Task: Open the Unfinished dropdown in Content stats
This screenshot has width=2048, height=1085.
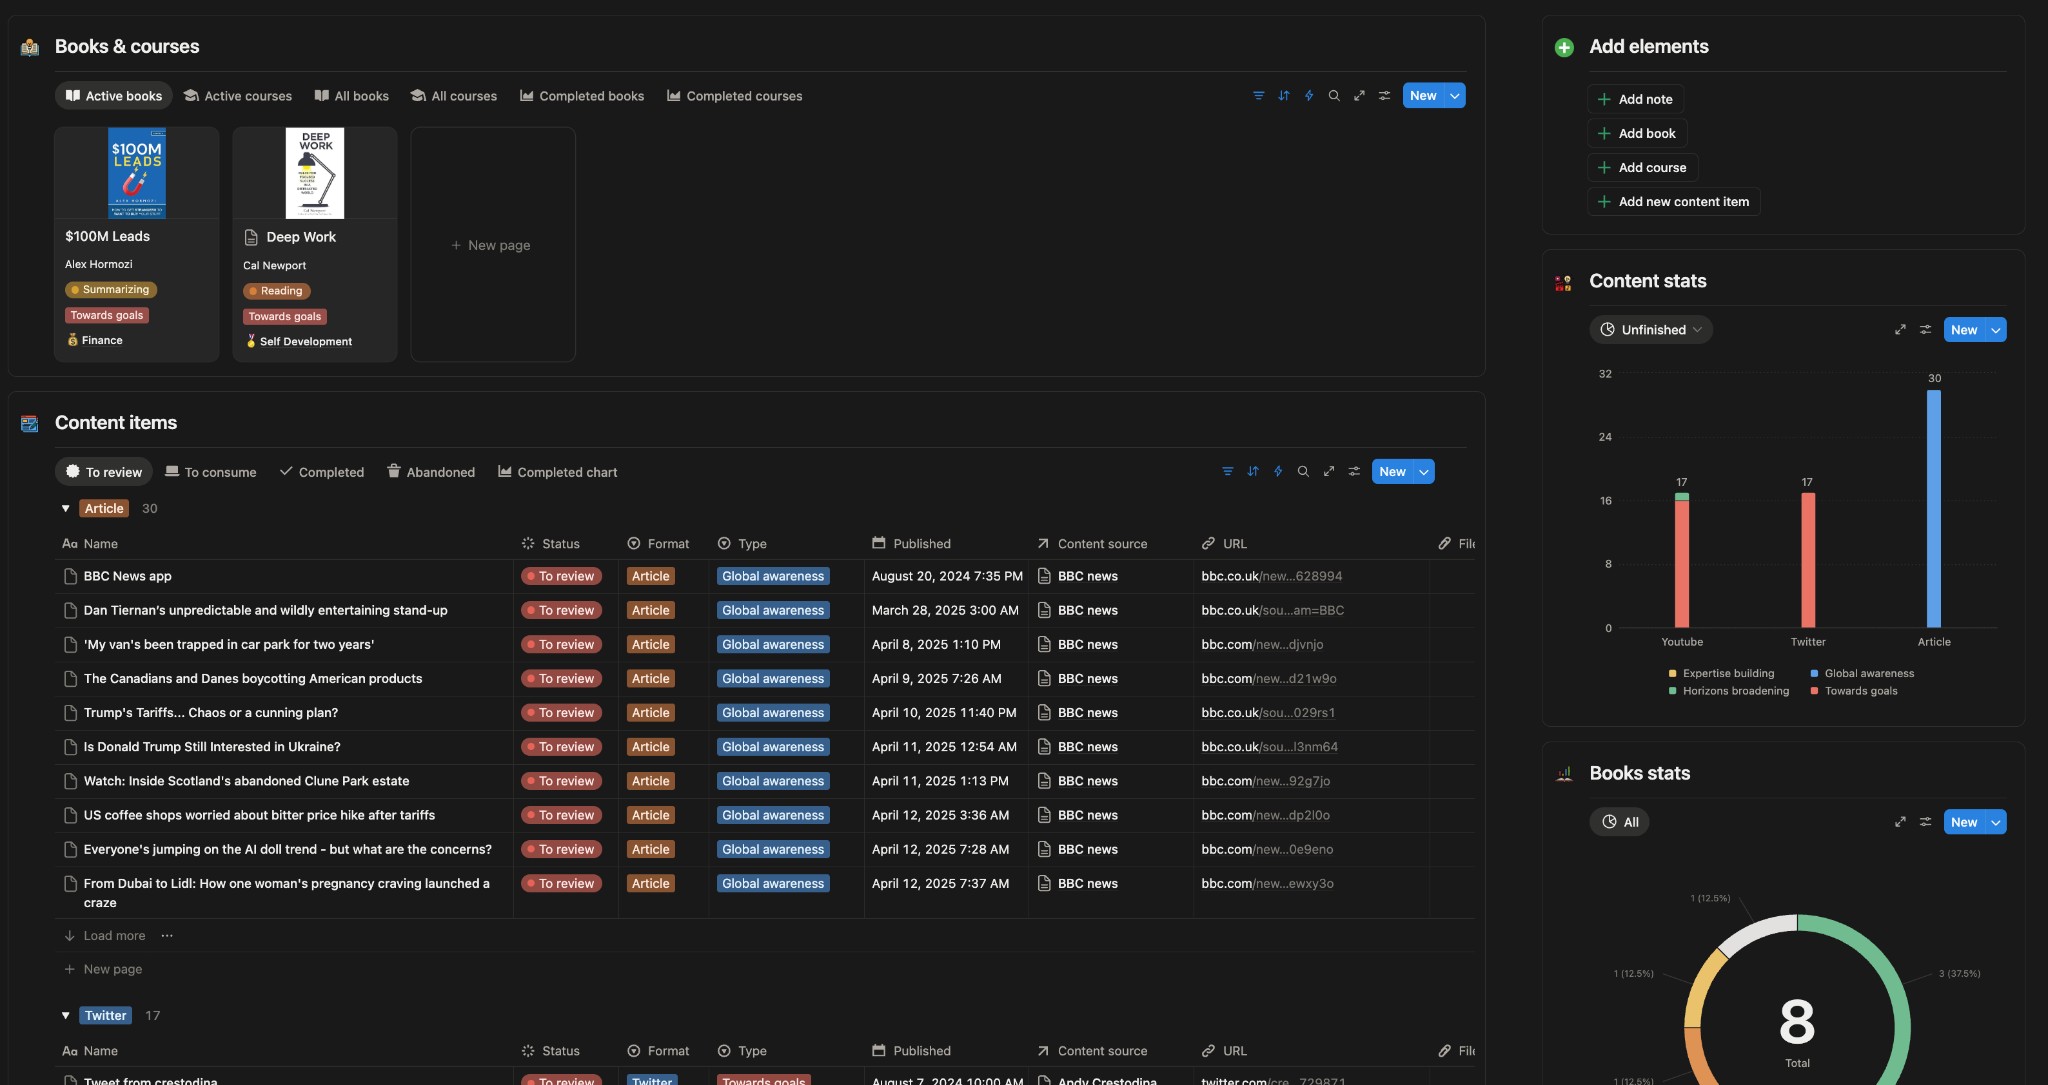Action: [1651, 329]
